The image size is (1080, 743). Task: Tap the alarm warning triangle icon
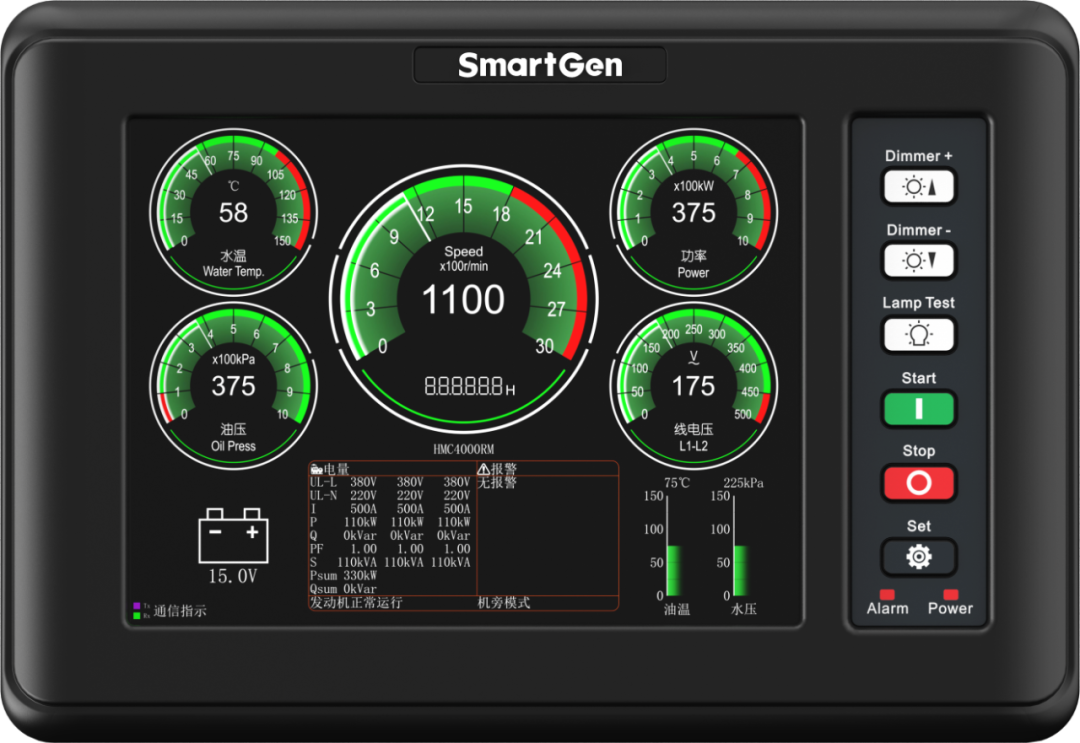click(484, 469)
